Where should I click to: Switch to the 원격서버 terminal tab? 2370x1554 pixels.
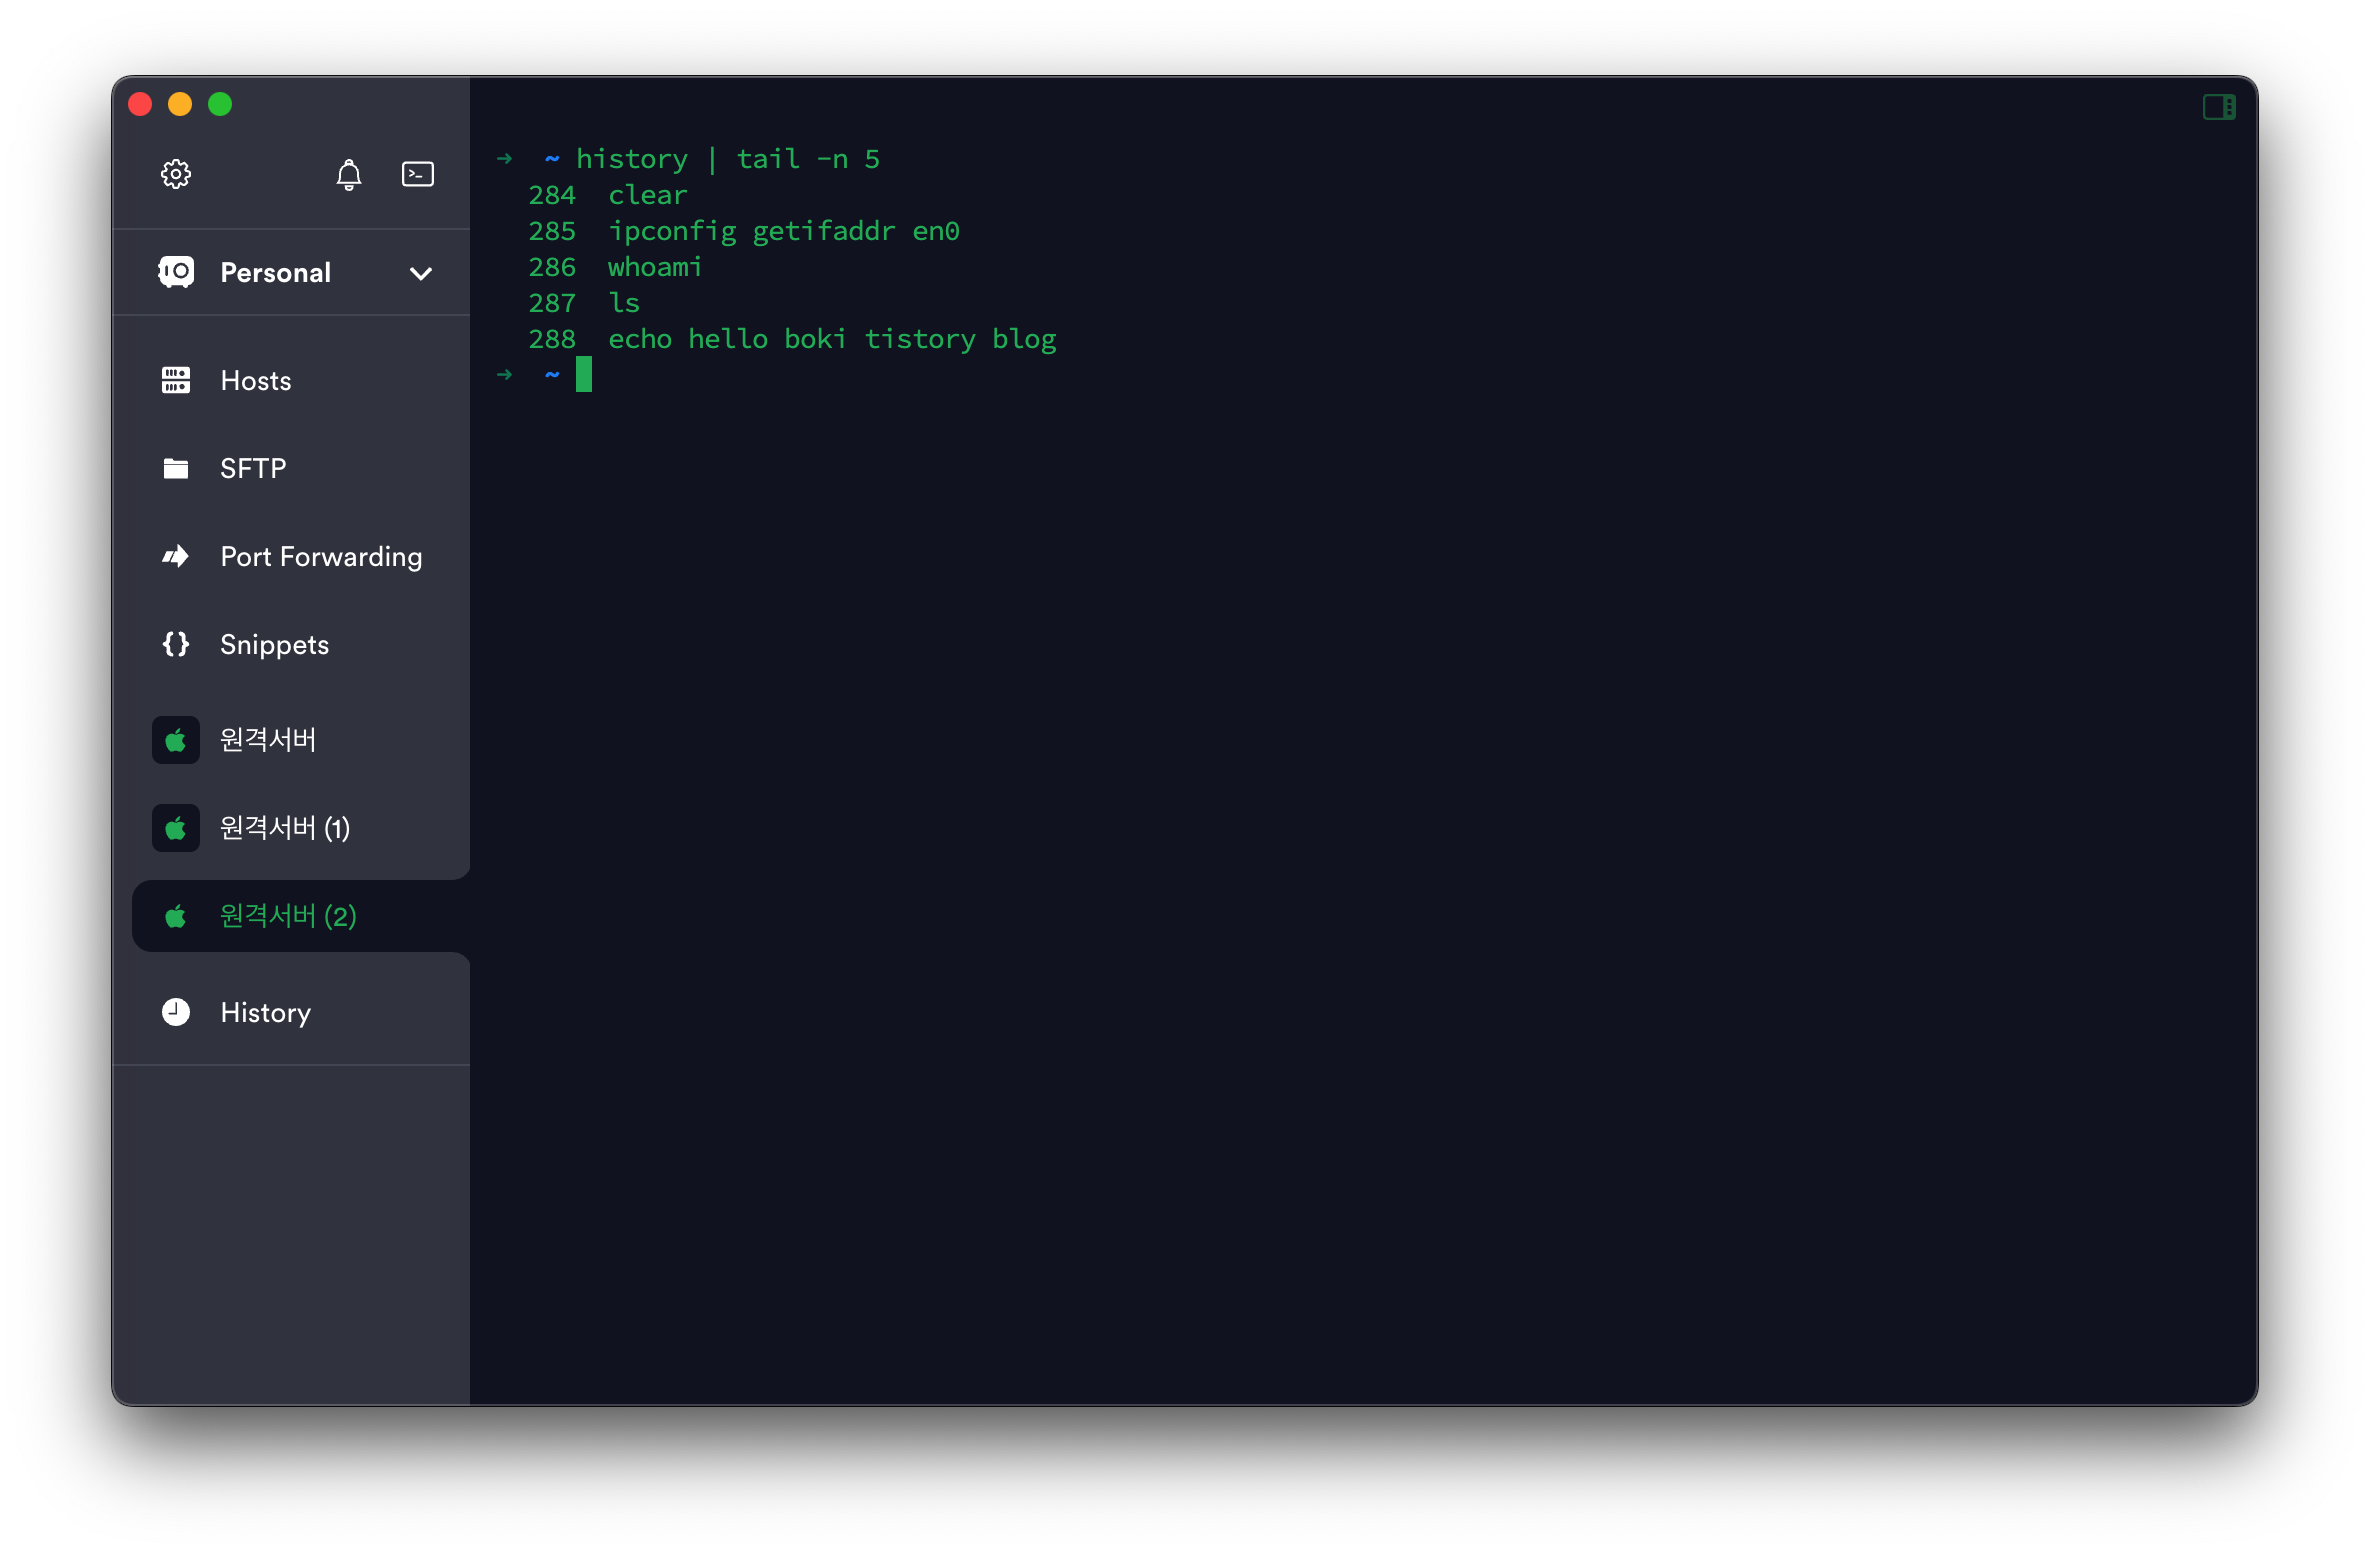point(267,740)
